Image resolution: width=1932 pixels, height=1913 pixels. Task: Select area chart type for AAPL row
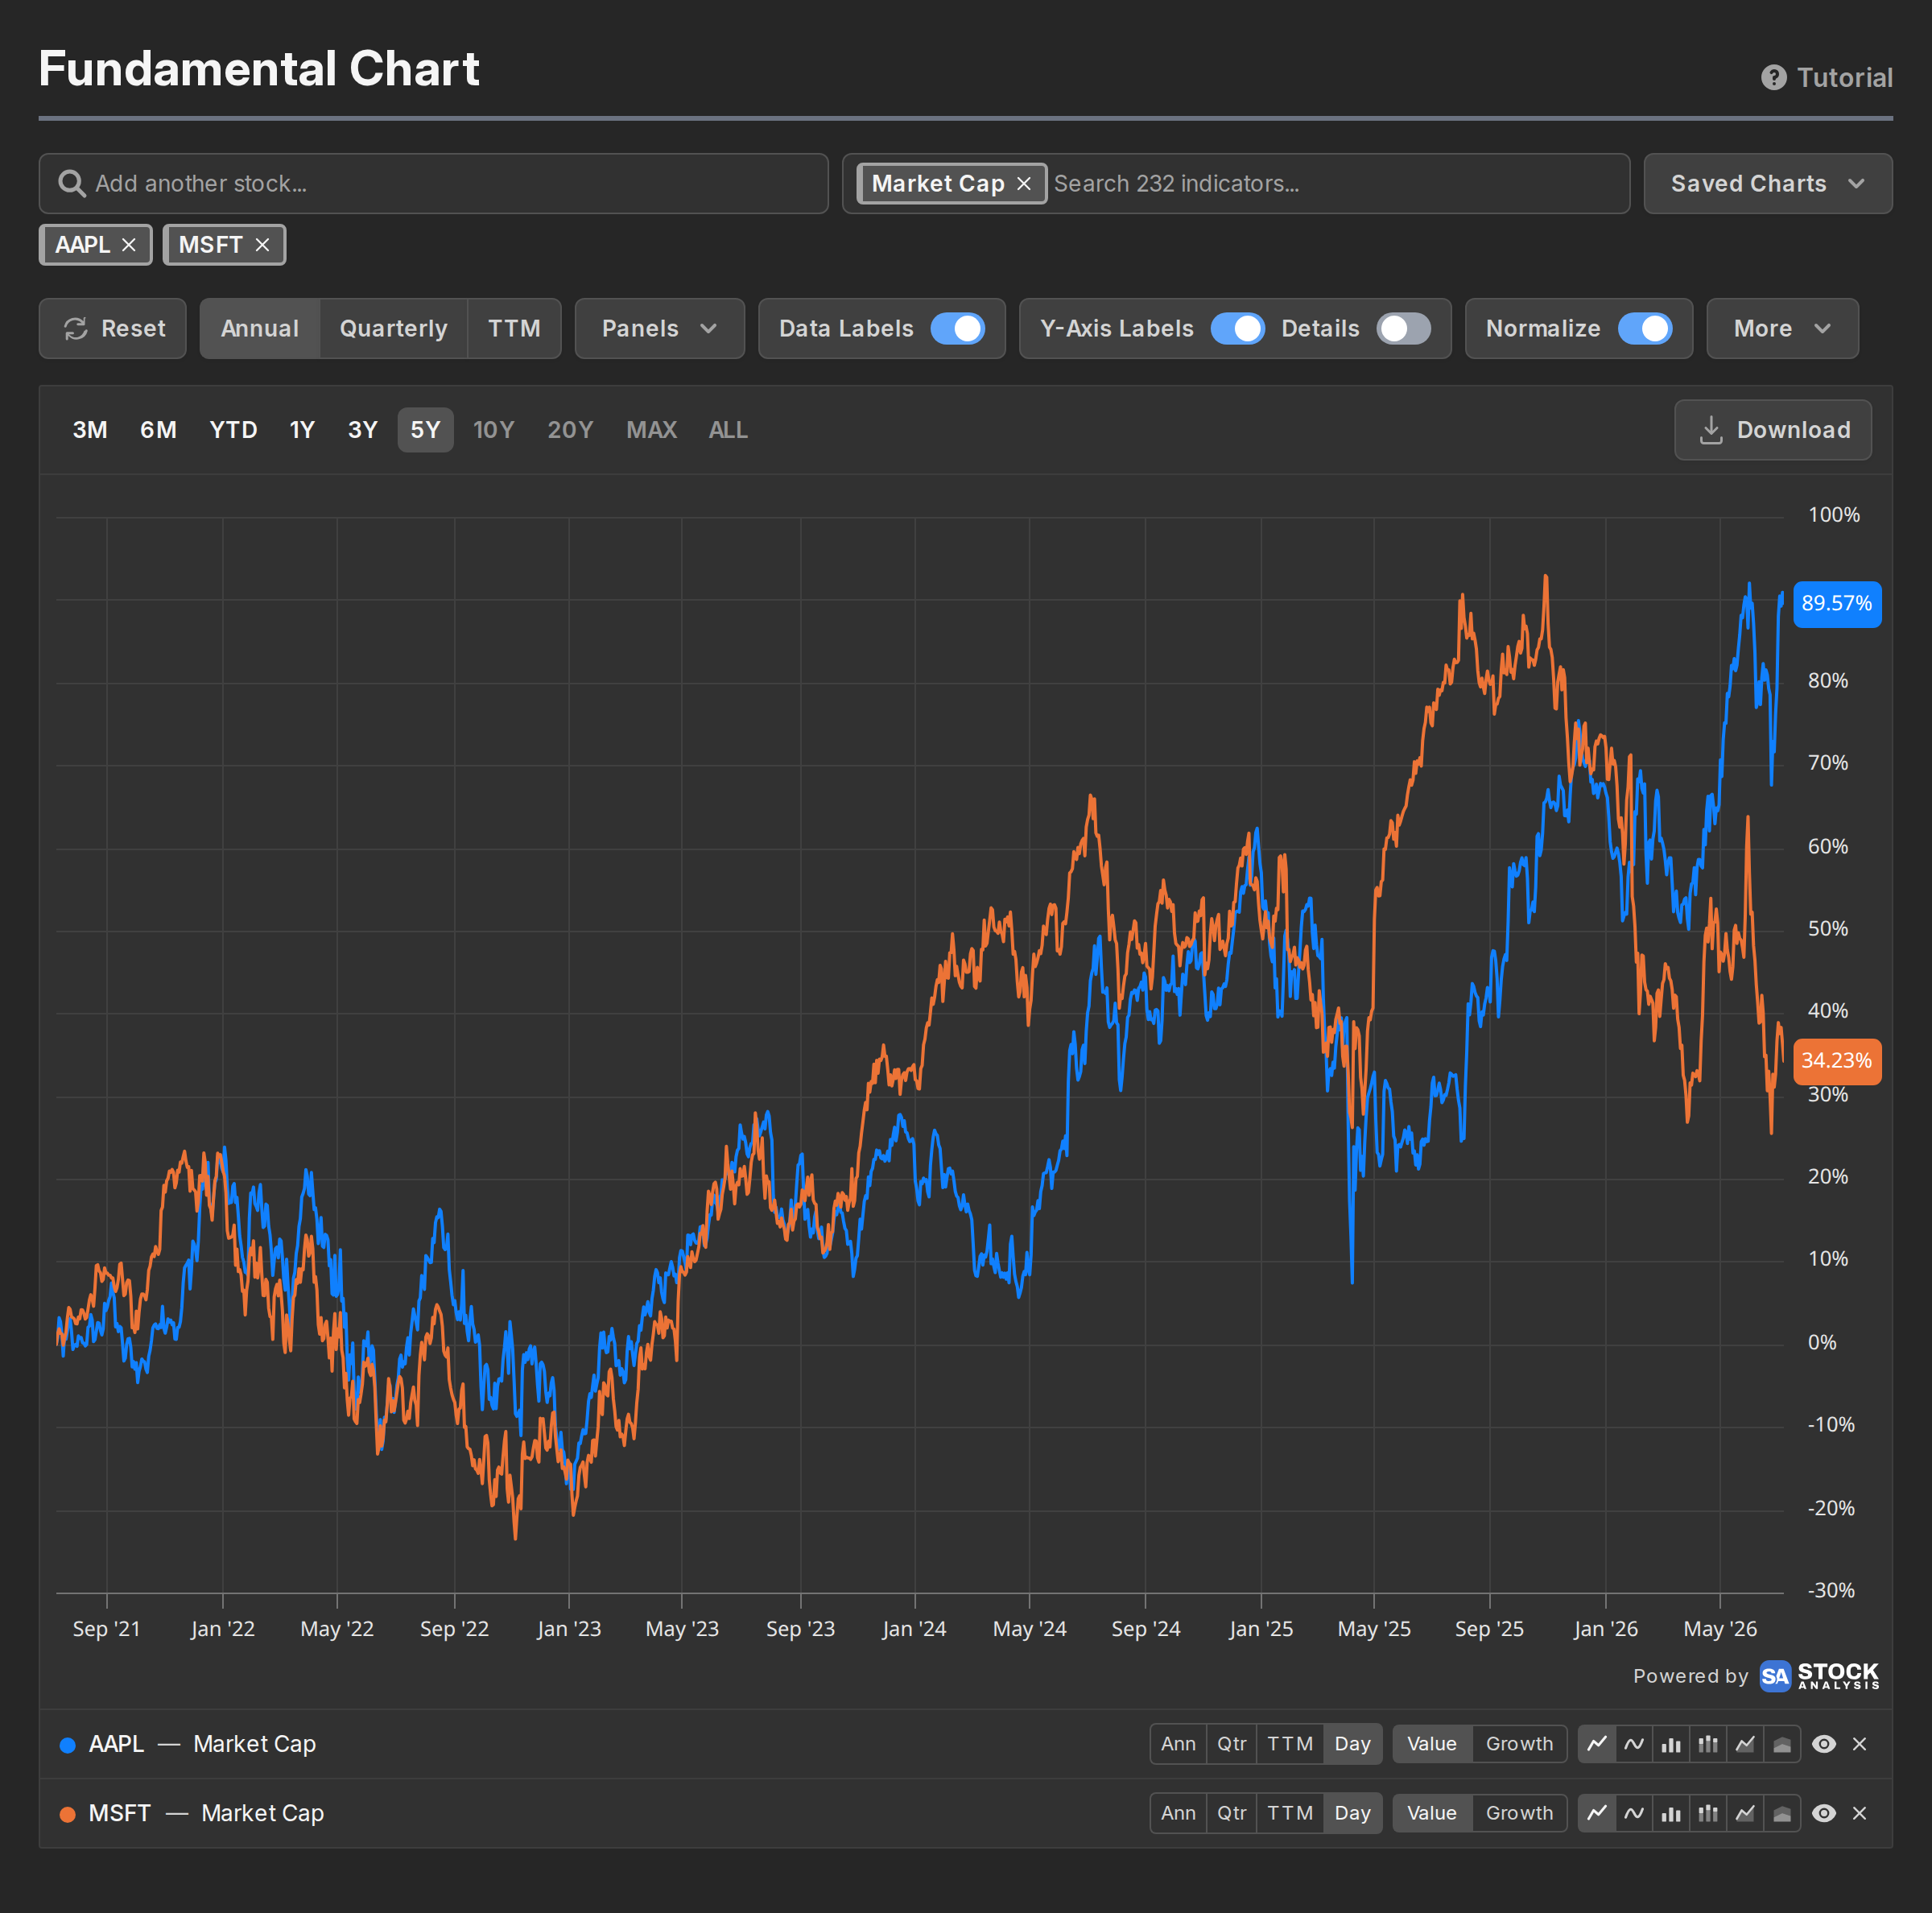[1745, 1744]
